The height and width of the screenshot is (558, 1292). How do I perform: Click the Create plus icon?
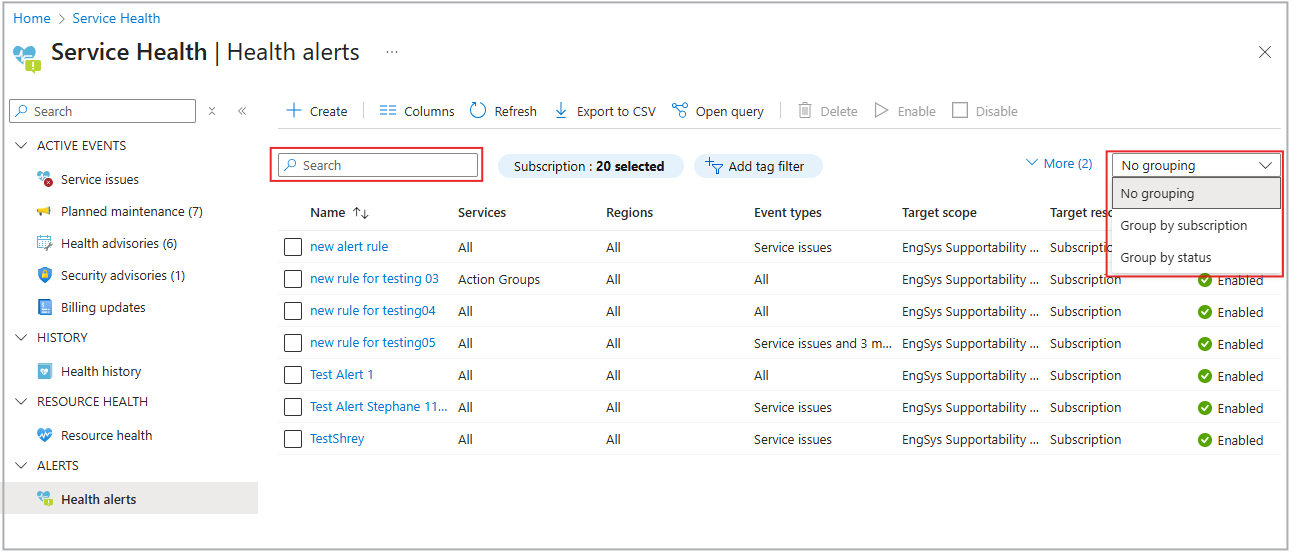(294, 111)
